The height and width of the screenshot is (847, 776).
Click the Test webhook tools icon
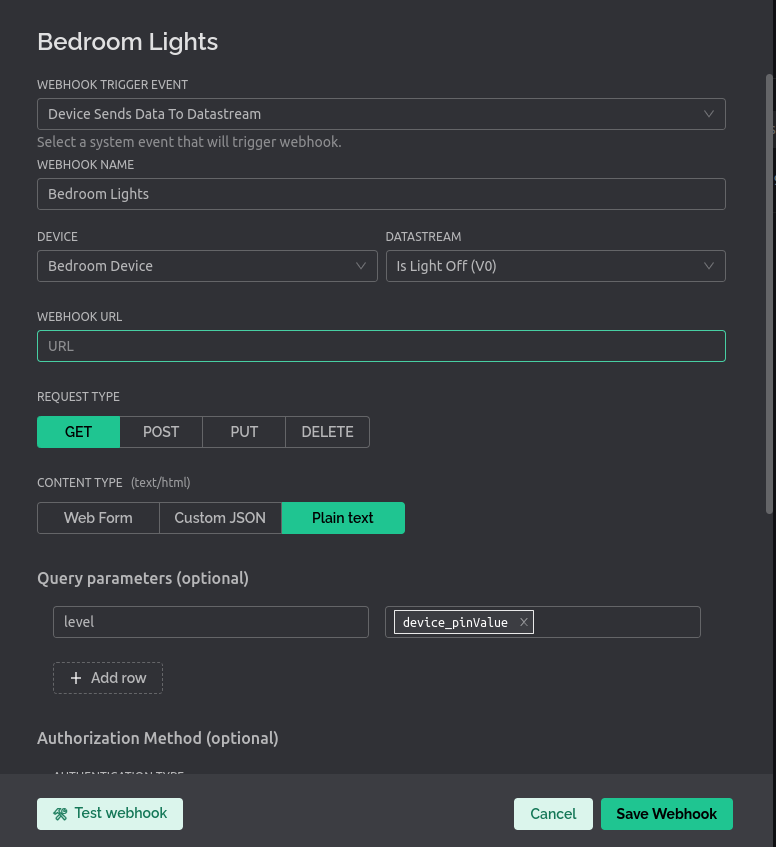[61, 814]
